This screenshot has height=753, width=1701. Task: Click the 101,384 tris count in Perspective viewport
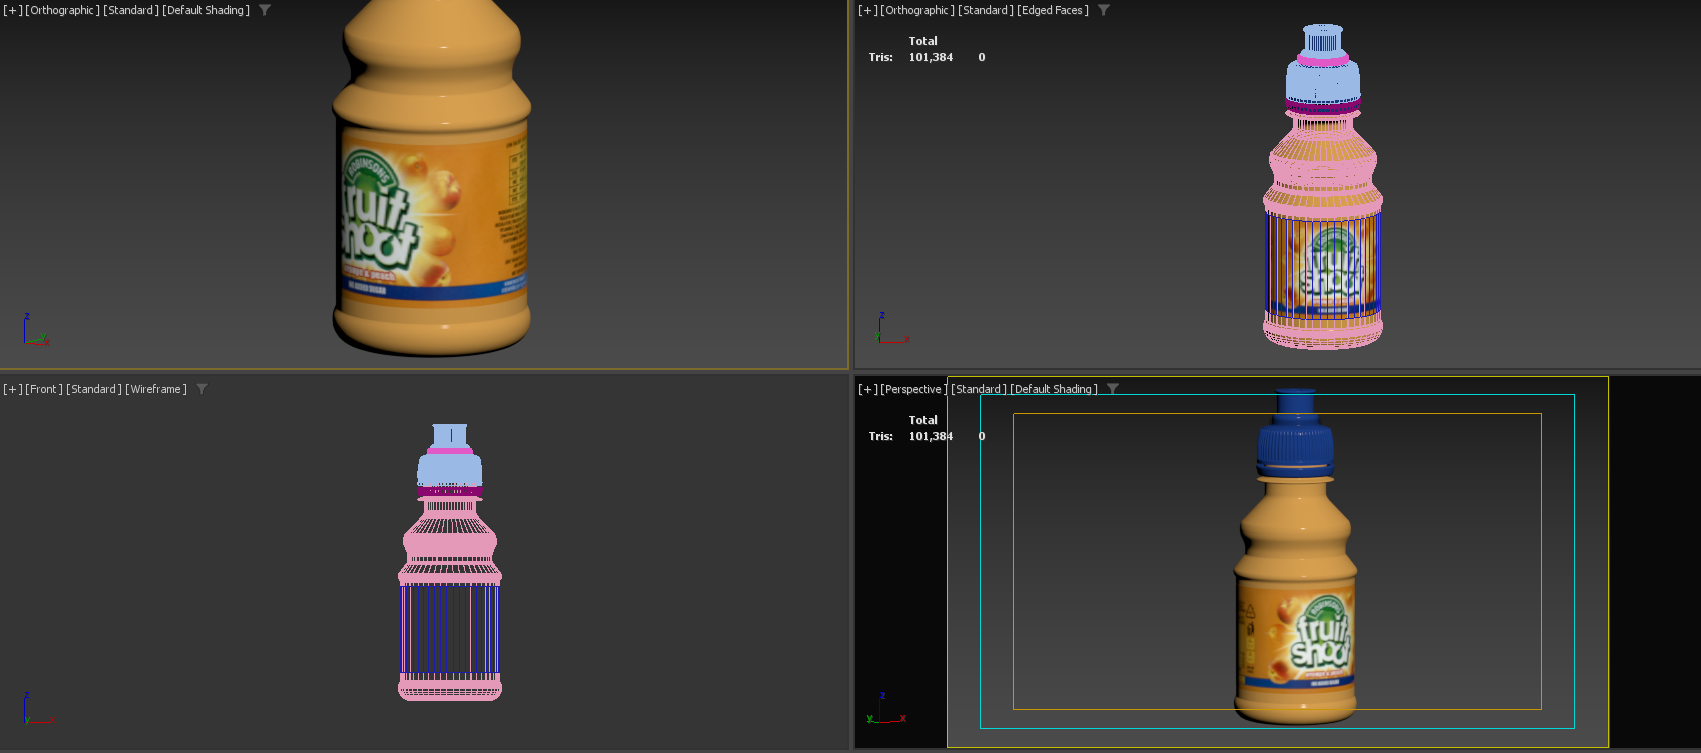click(x=931, y=436)
